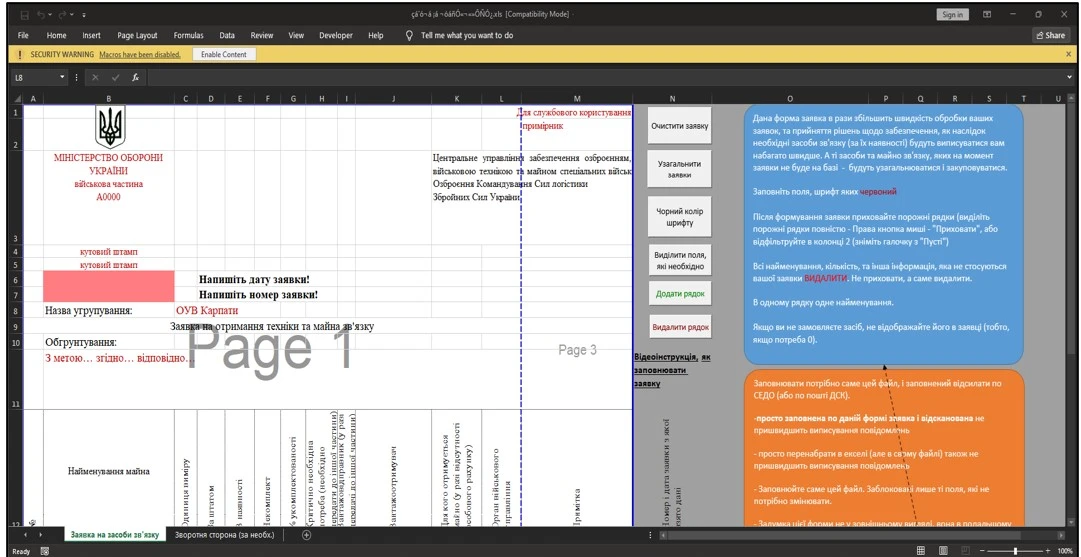The image size is (1081, 557).
Task: Click the Ukraine coat of arms image
Action: (x=108, y=127)
